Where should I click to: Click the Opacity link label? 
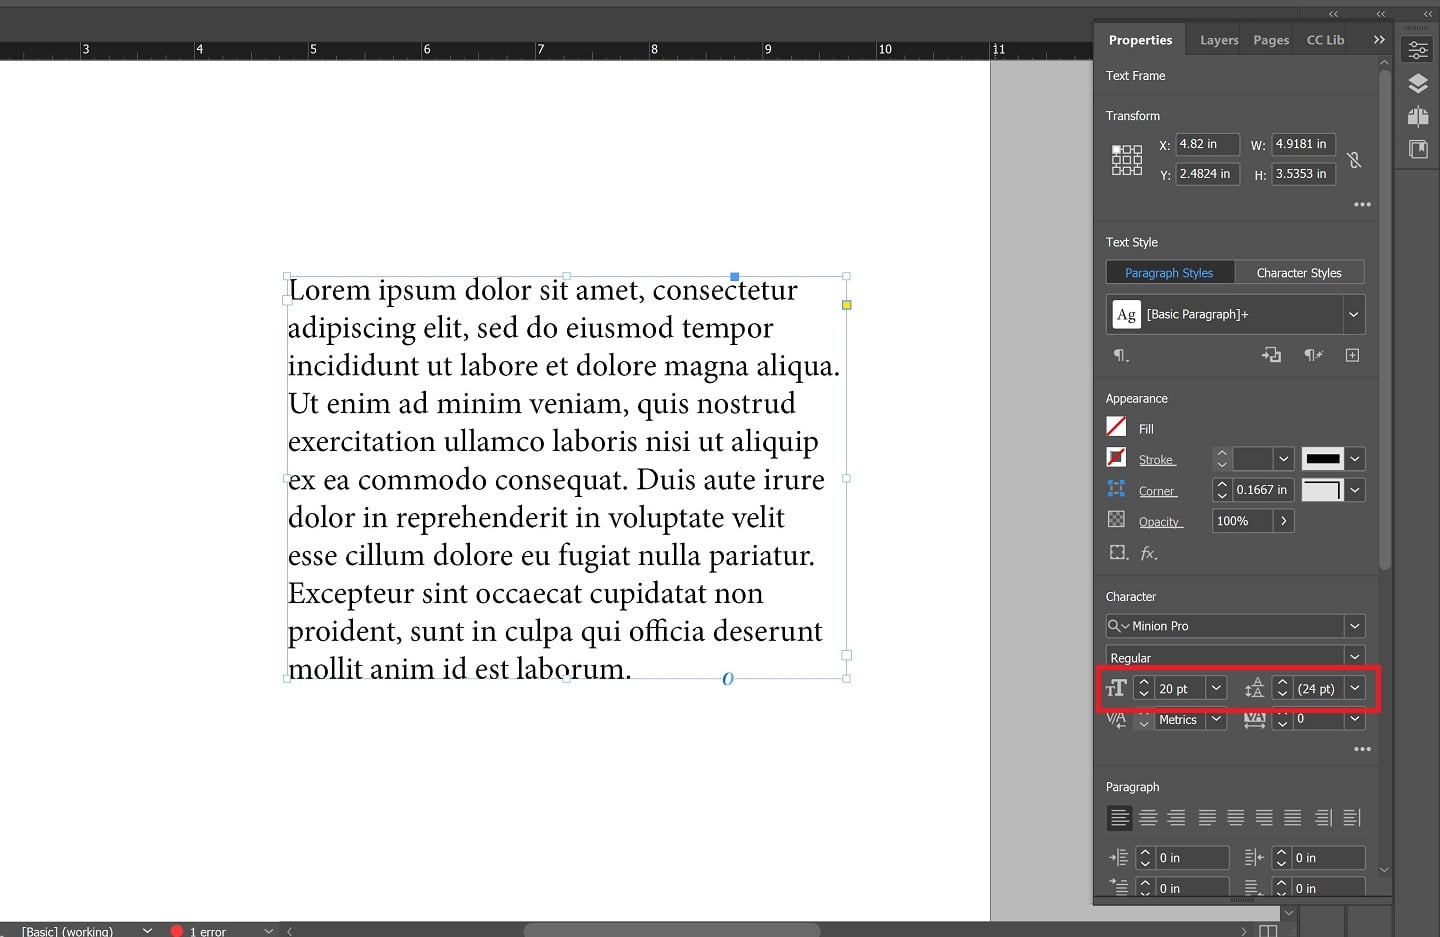(x=1160, y=521)
